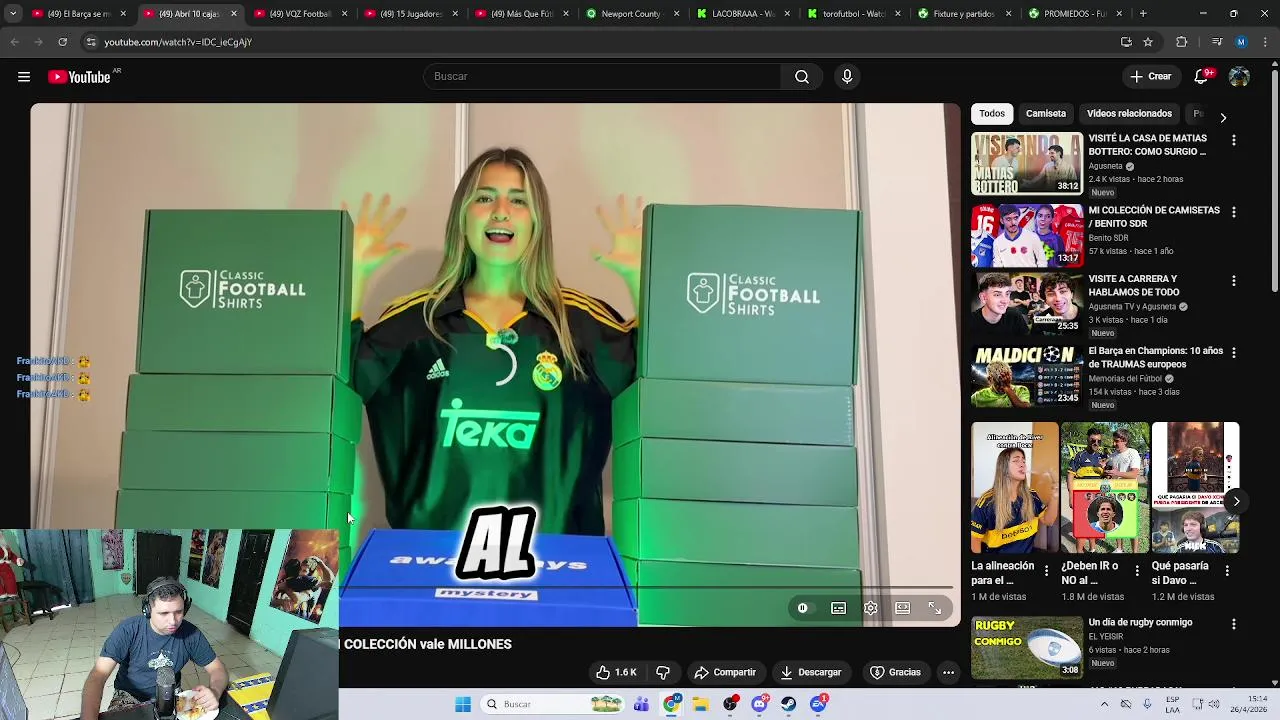
Task: Open Discord from the taskbar
Action: point(760,704)
